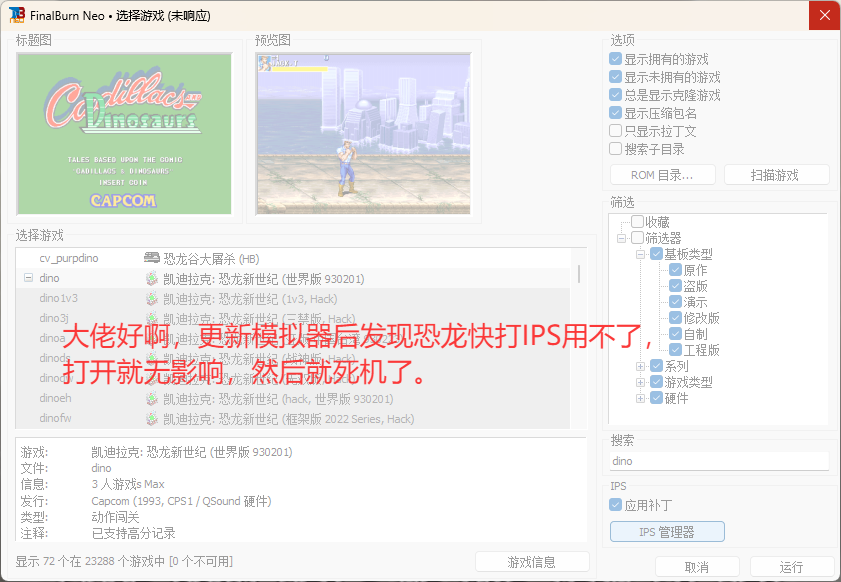Click the game icon in the dino1v3 row
The width and height of the screenshot is (841, 582).
(152, 298)
